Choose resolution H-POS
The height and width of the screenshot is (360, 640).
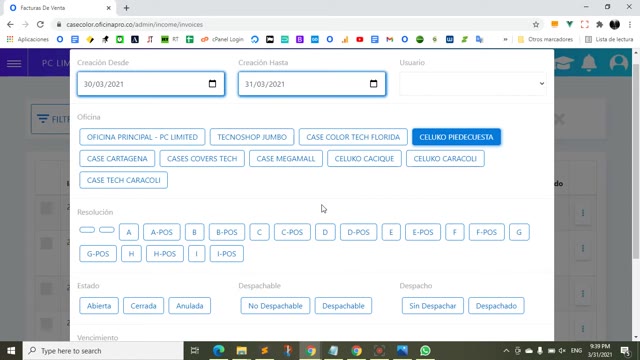point(165,254)
